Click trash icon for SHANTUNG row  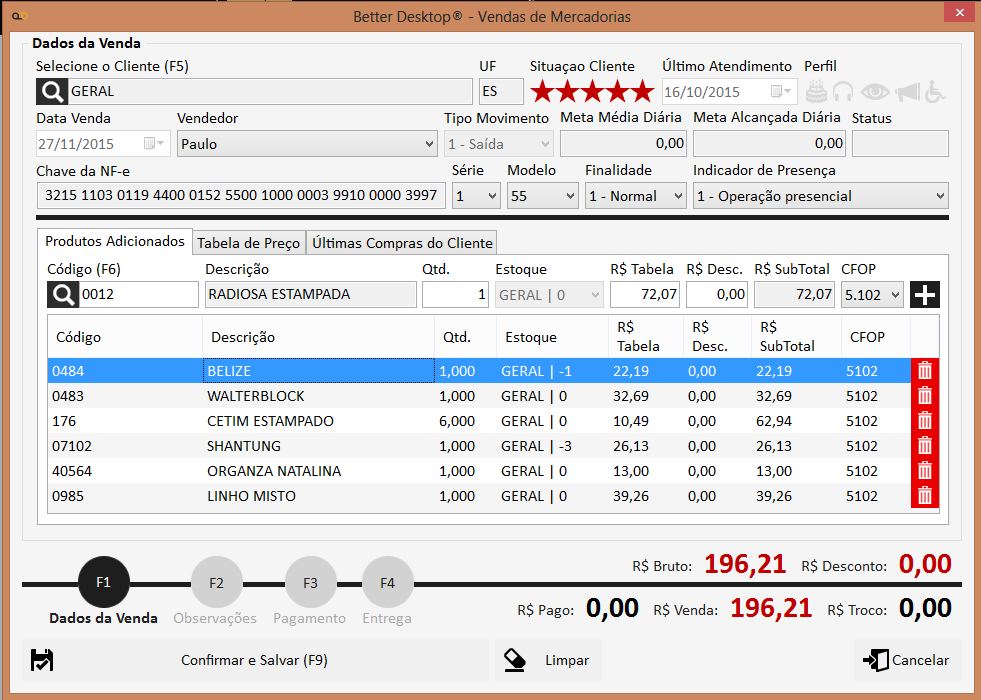[x=925, y=446]
